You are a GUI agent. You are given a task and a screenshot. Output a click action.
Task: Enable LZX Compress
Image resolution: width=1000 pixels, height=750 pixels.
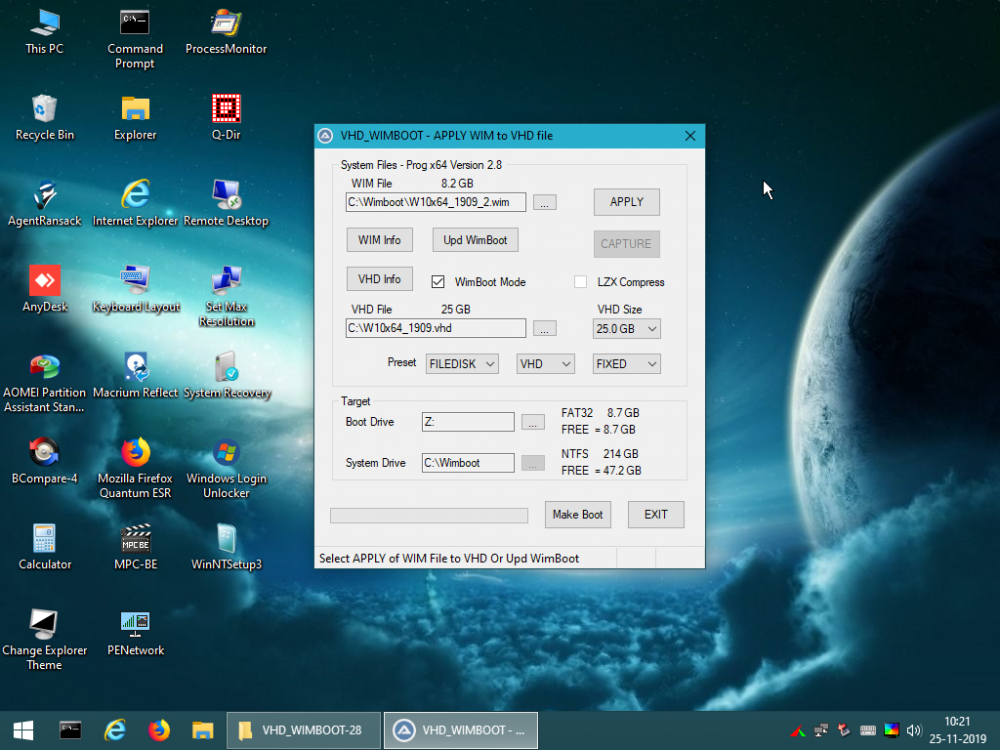(x=580, y=282)
